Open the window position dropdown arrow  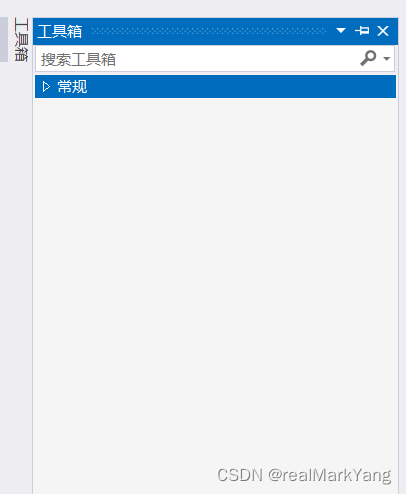tap(341, 31)
